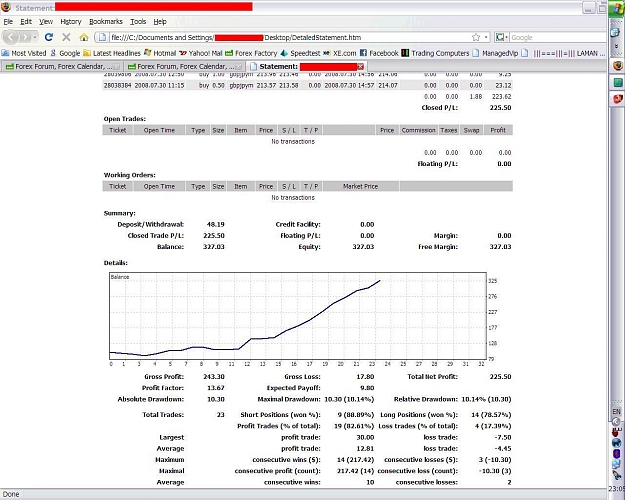Focus the Google search input field
This screenshot has width=625, height=500.
point(558,37)
